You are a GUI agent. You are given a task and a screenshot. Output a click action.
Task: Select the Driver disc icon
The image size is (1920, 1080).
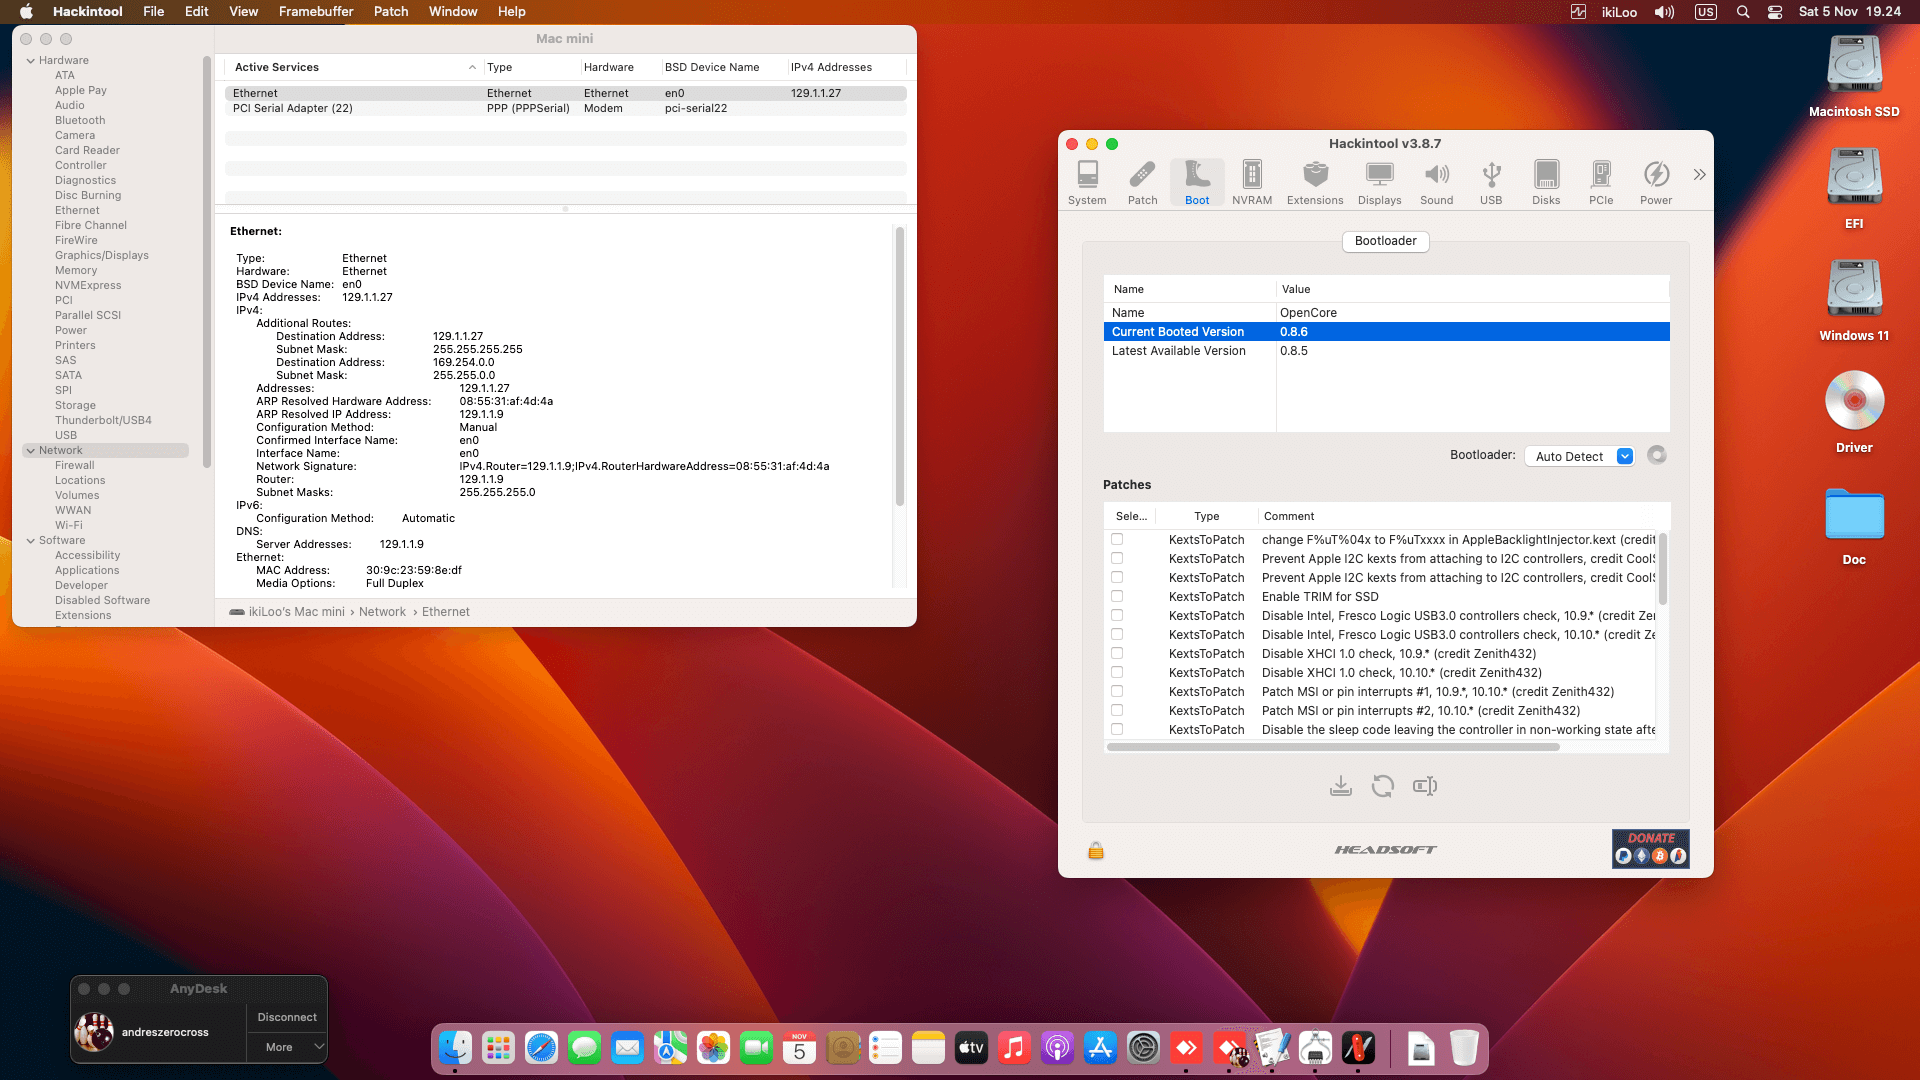1854,413
